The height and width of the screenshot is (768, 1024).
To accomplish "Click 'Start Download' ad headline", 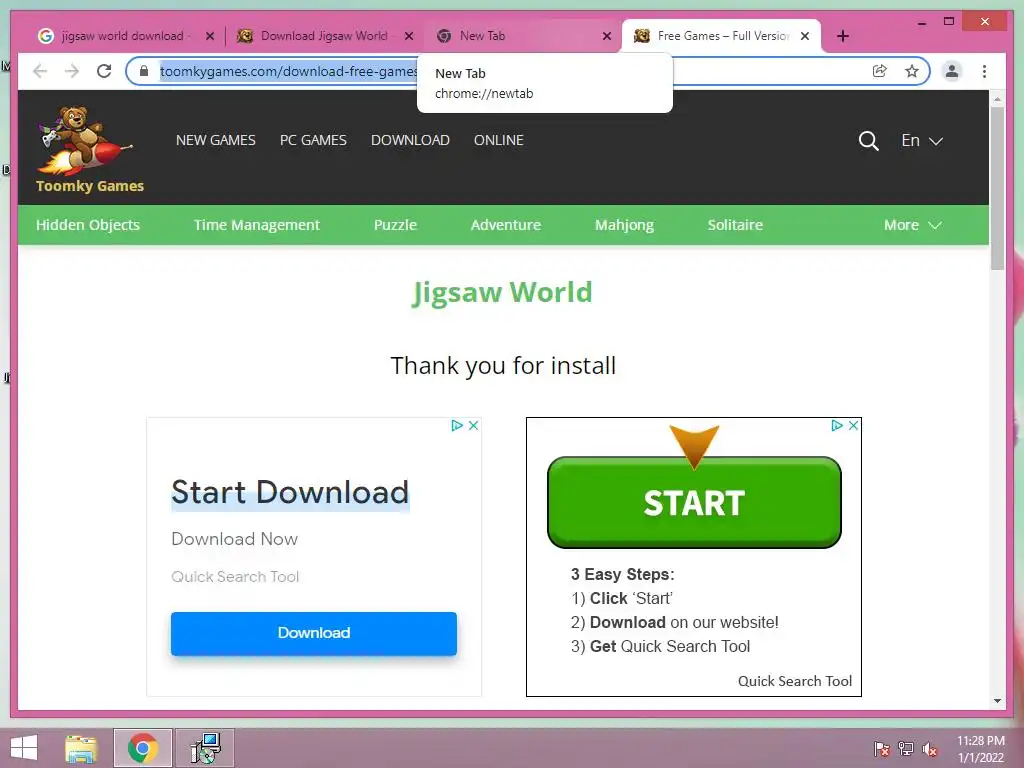I will tap(290, 492).
